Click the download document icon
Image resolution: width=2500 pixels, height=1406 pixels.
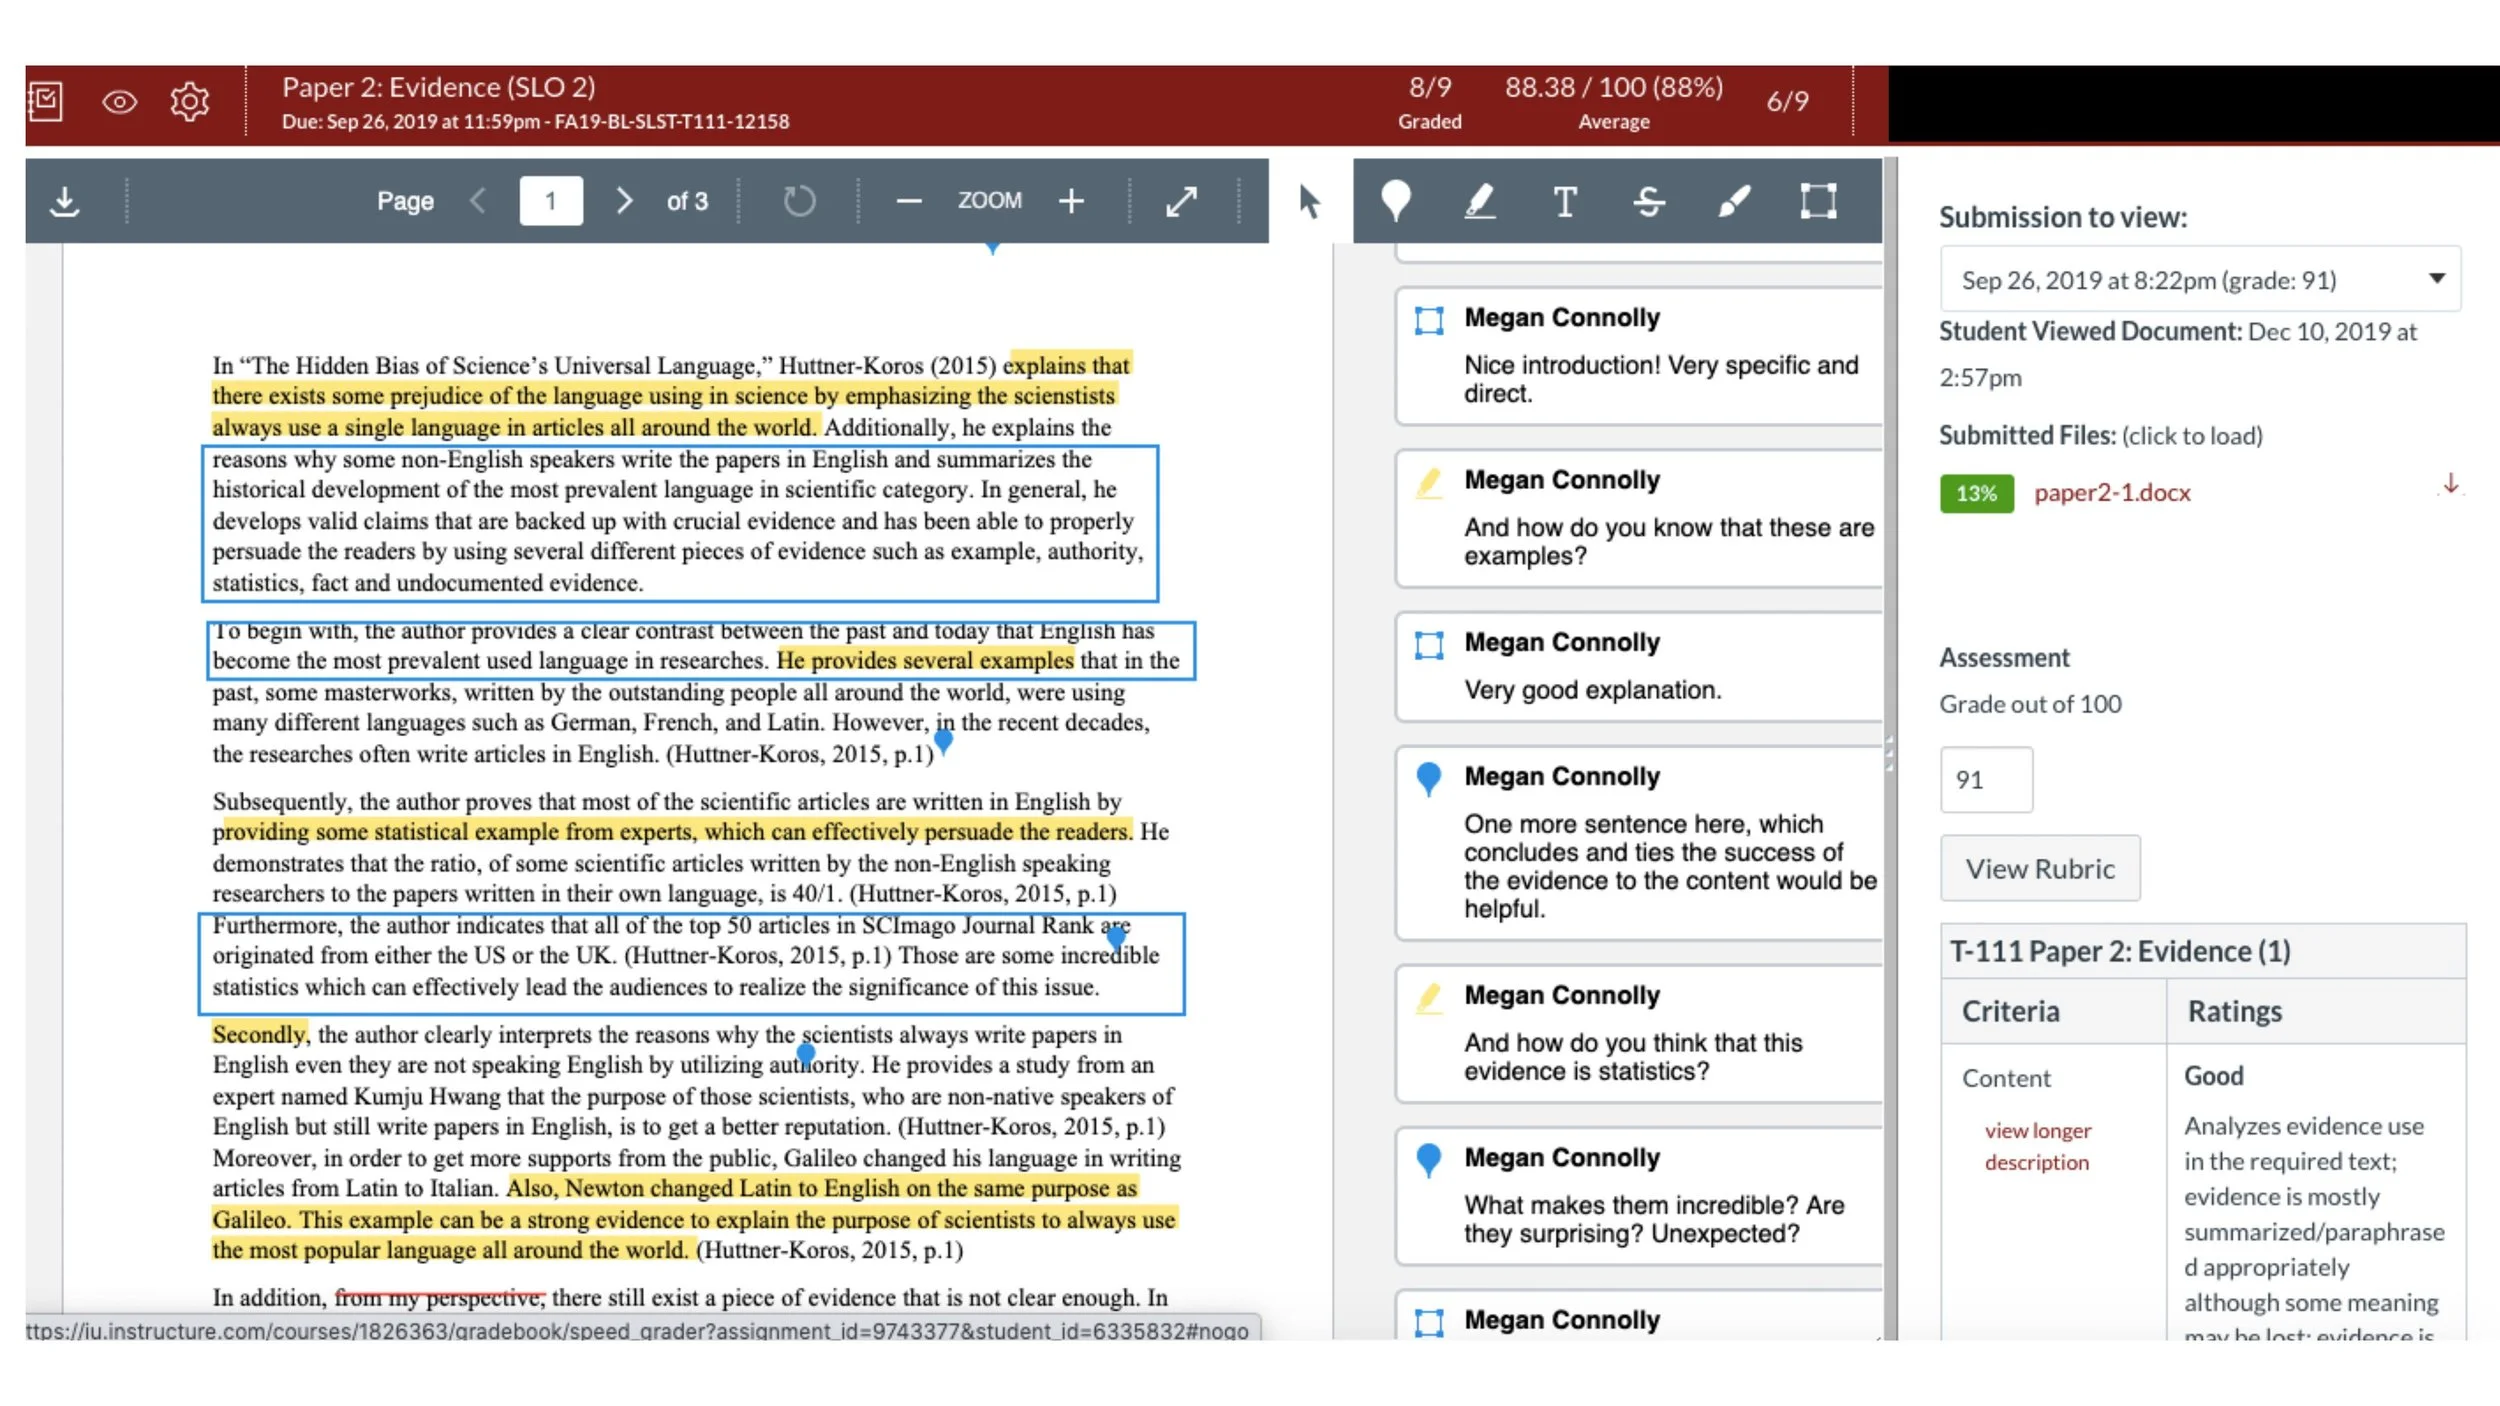click(65, 201)
